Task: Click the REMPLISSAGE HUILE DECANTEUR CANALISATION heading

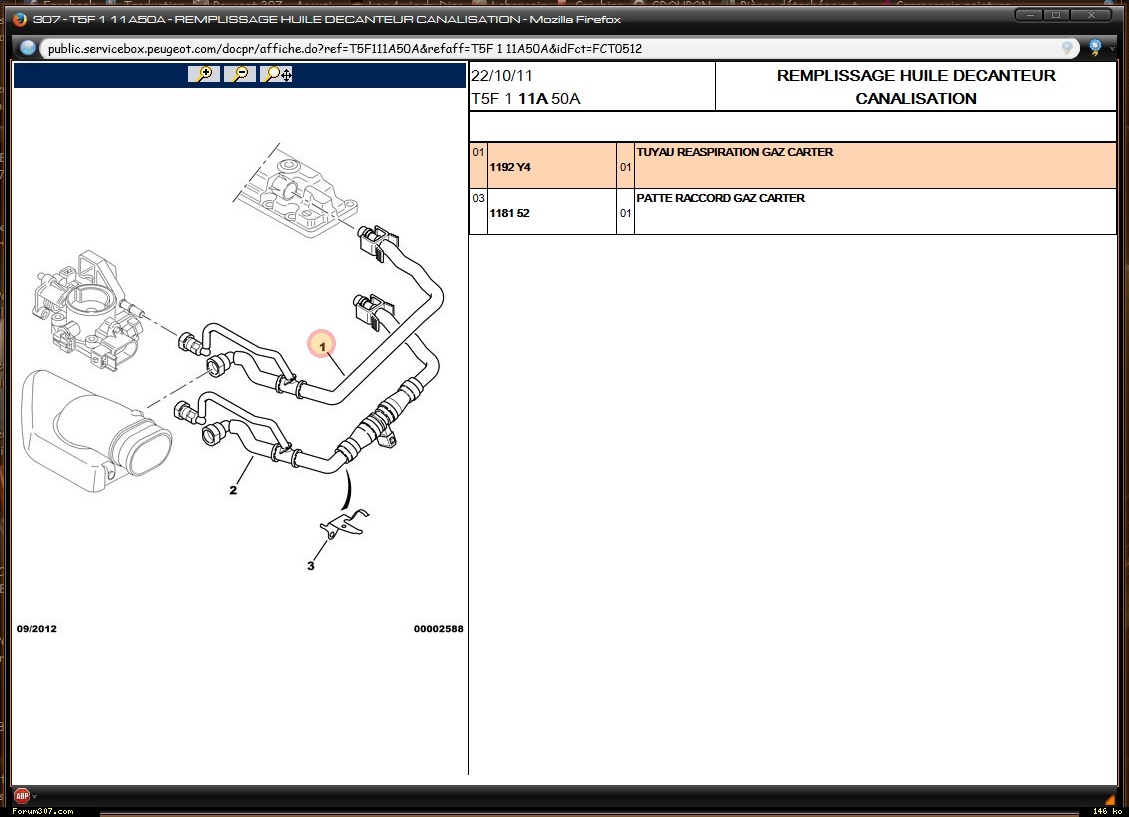Action: pyautogui.click(x=915, y=87)
